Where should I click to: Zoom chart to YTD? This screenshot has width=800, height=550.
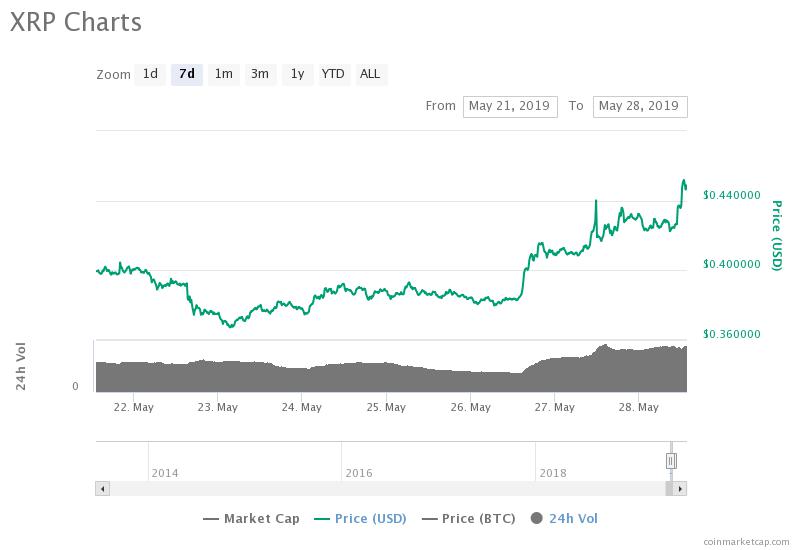(334, 74)
